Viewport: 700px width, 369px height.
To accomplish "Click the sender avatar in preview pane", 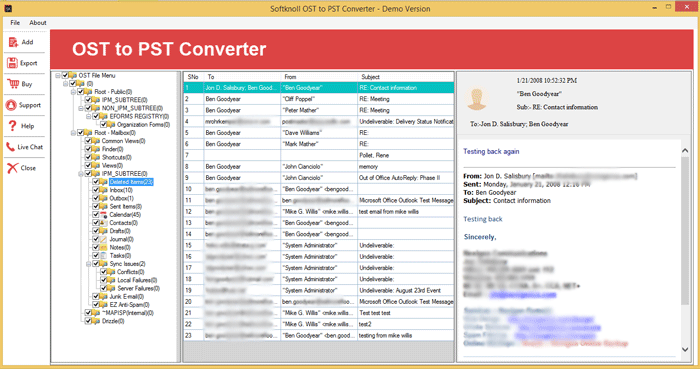I will tap(477, 98).
